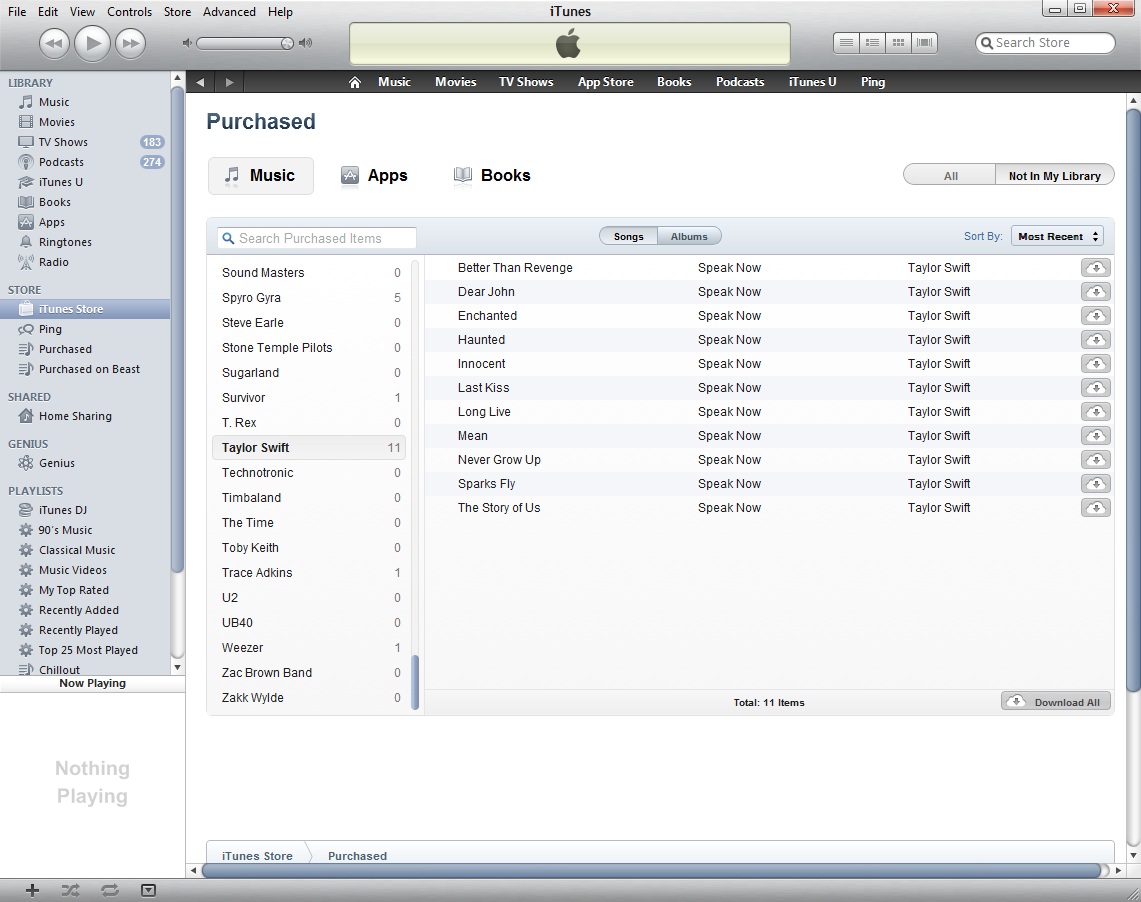
Task: Click cloud download icon for Enchanted
Action: tap(1095, 316)
